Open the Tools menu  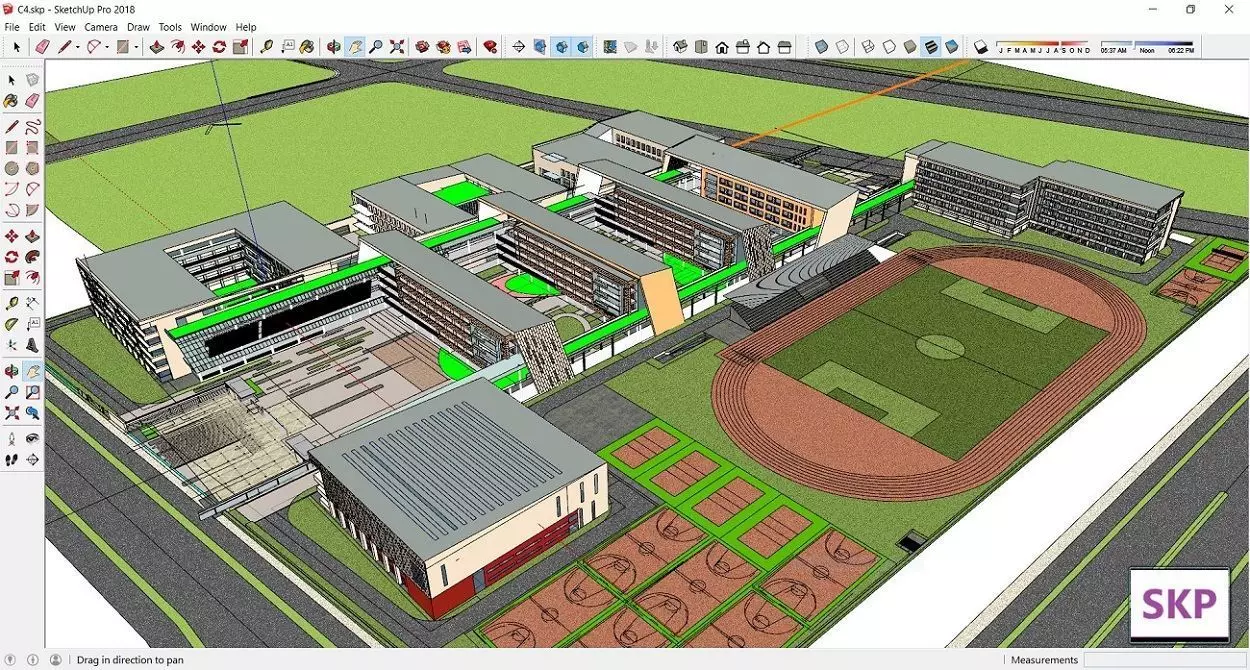(171, 27)
